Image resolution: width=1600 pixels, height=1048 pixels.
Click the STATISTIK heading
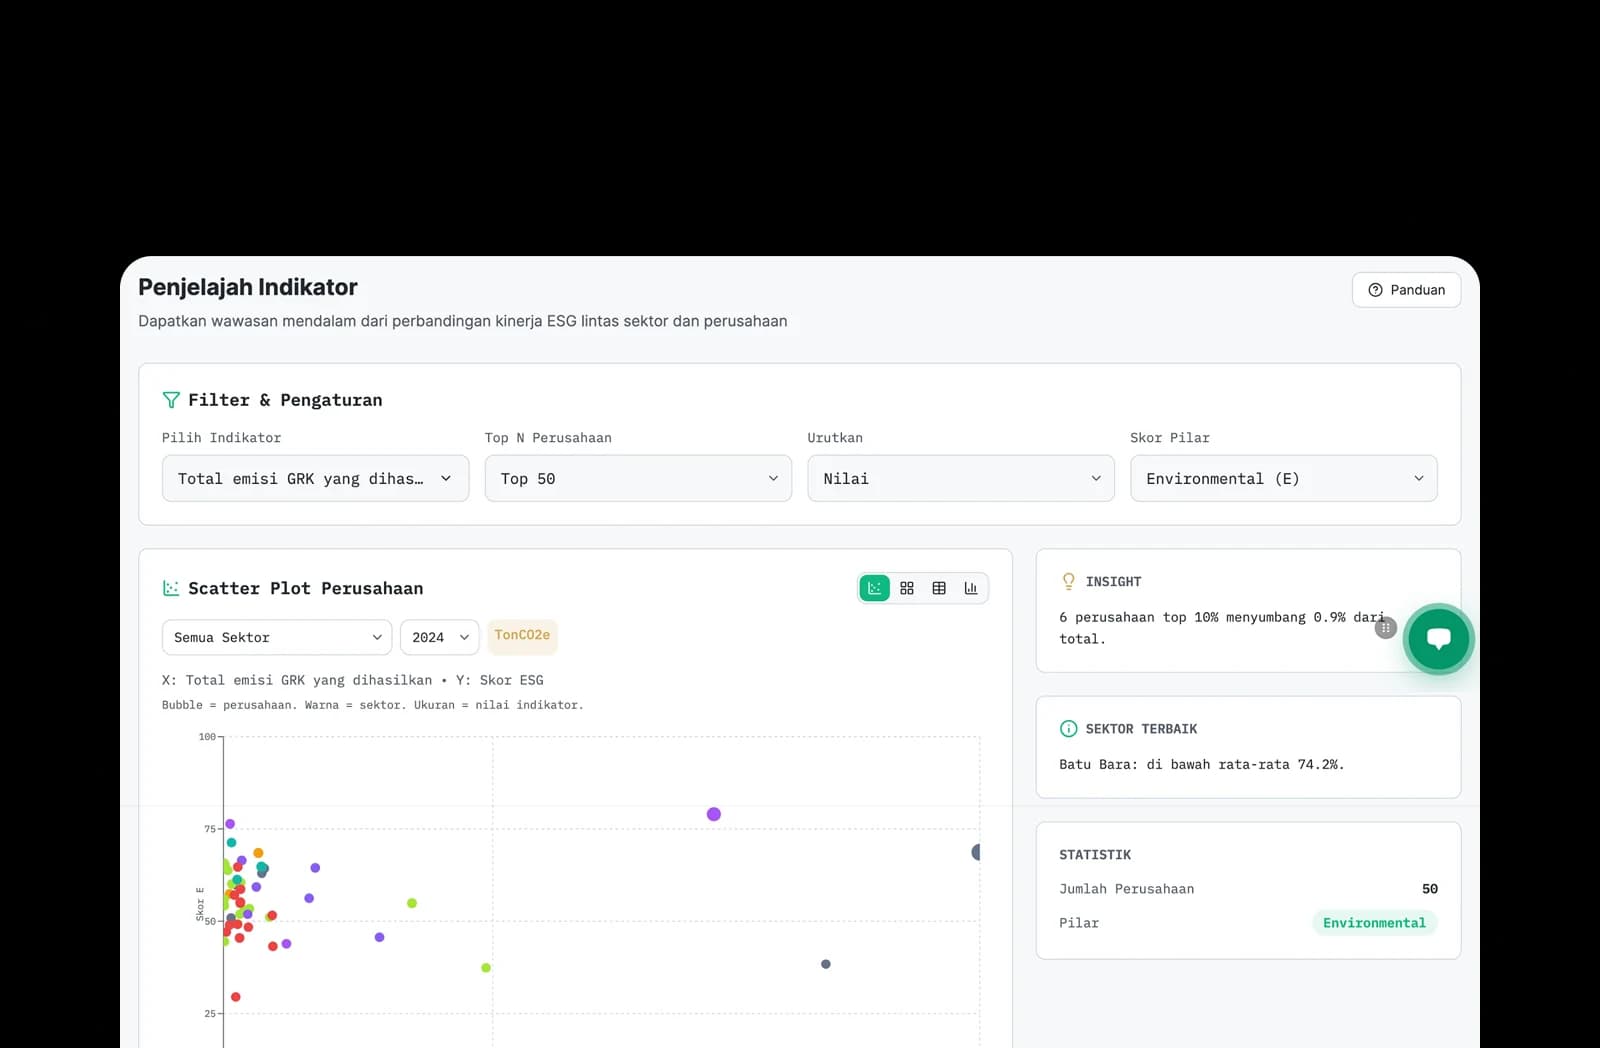click(x=1095, y=855)
